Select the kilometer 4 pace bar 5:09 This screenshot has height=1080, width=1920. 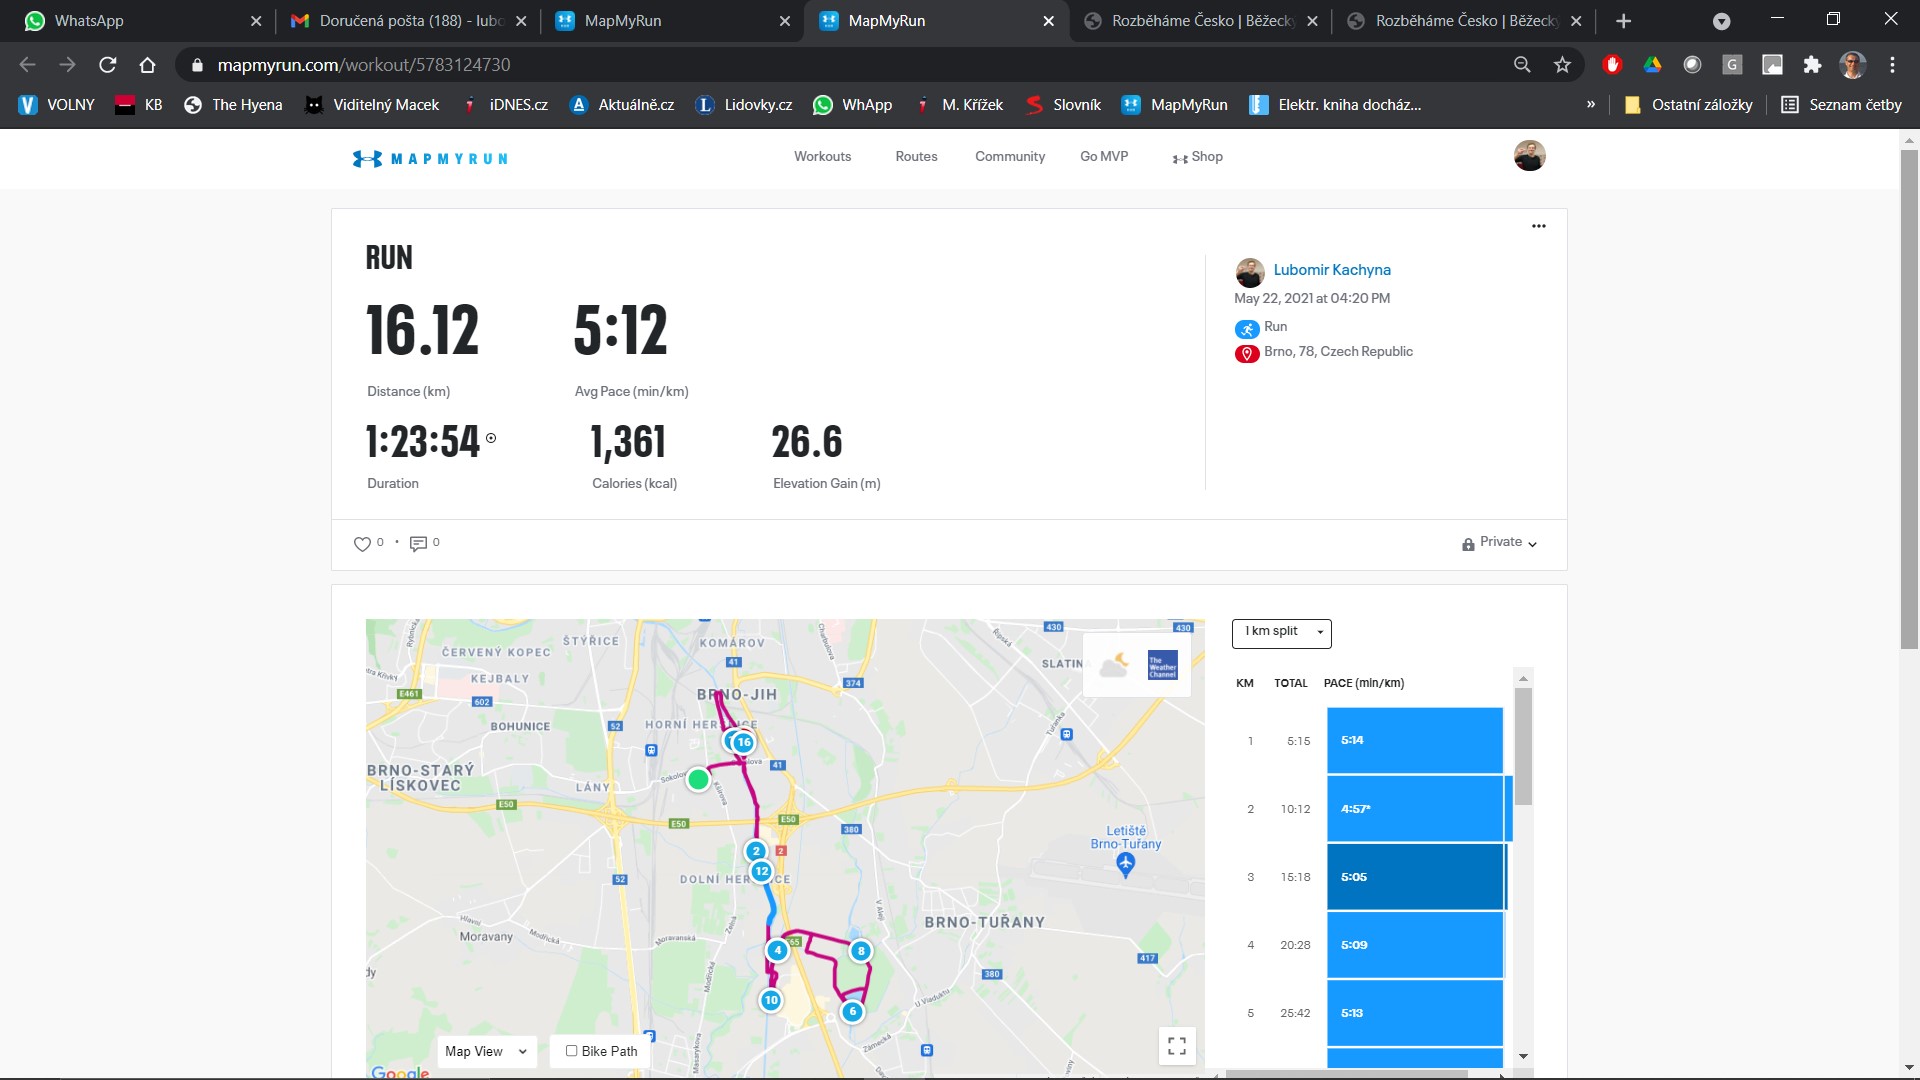tap(1415, 945)
